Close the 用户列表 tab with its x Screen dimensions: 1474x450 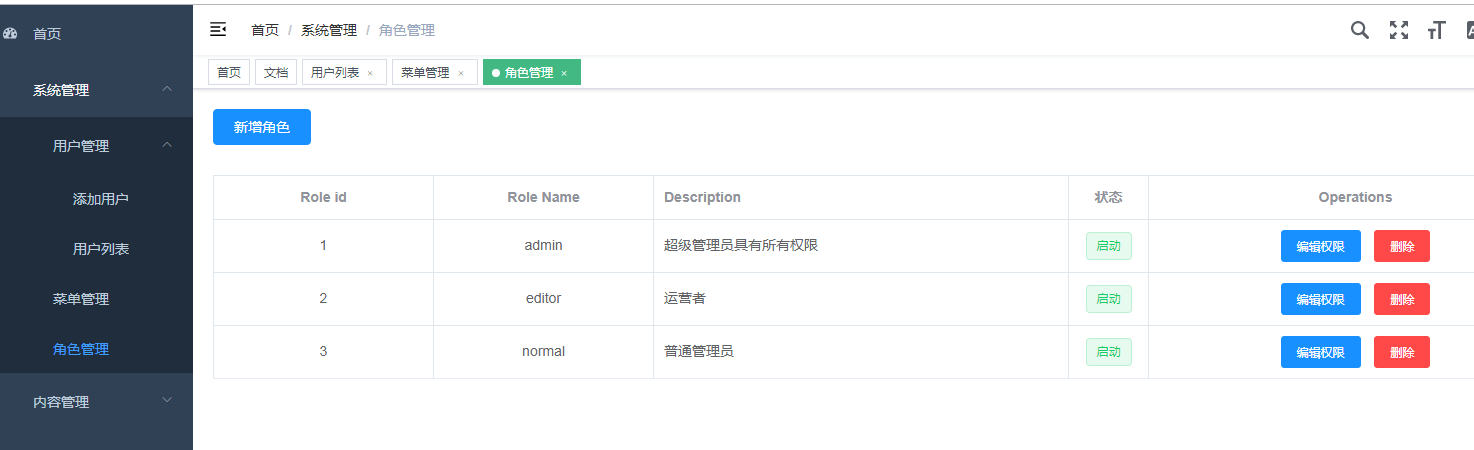coord(370,73)
